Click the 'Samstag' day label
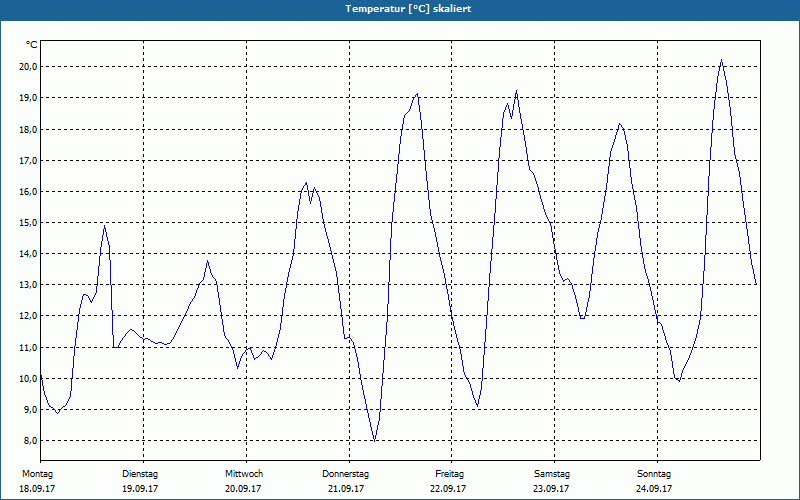 click(x=552, y=474)
